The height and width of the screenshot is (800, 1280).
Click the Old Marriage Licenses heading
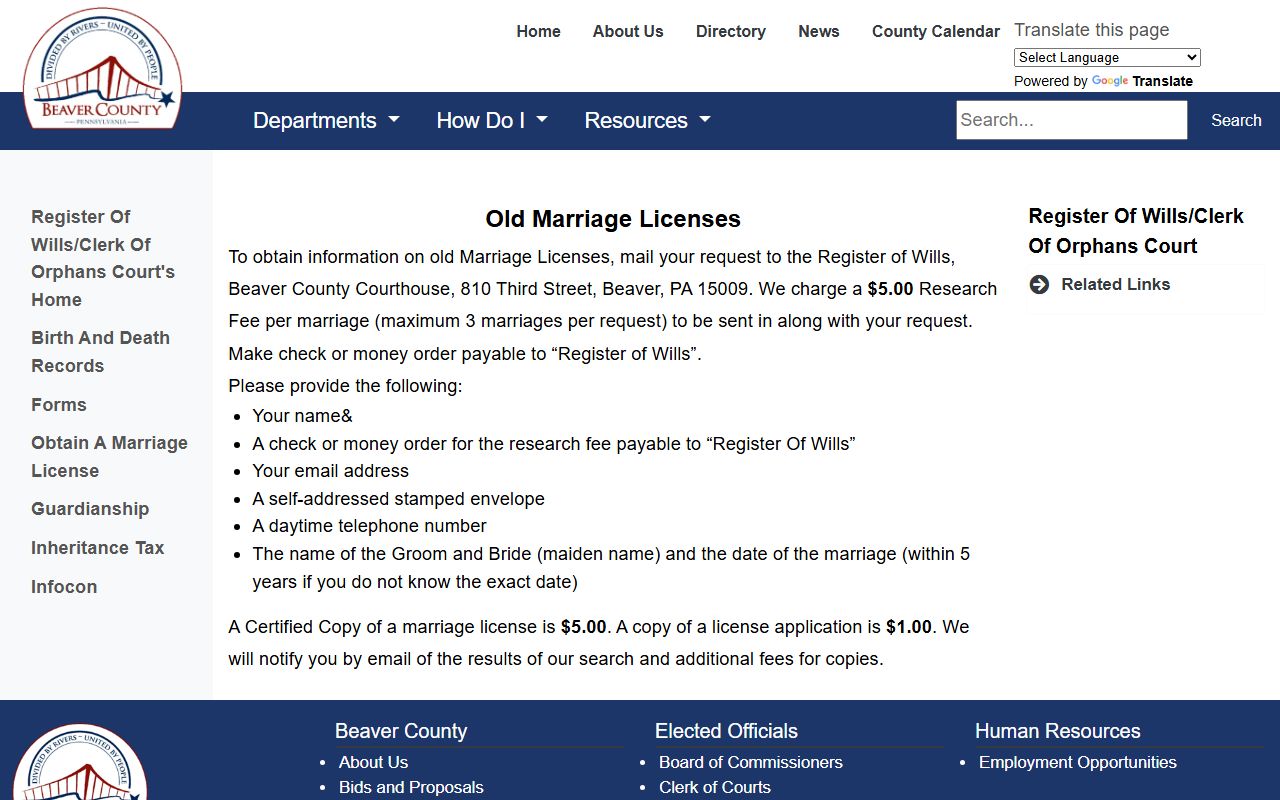(613, 219)
